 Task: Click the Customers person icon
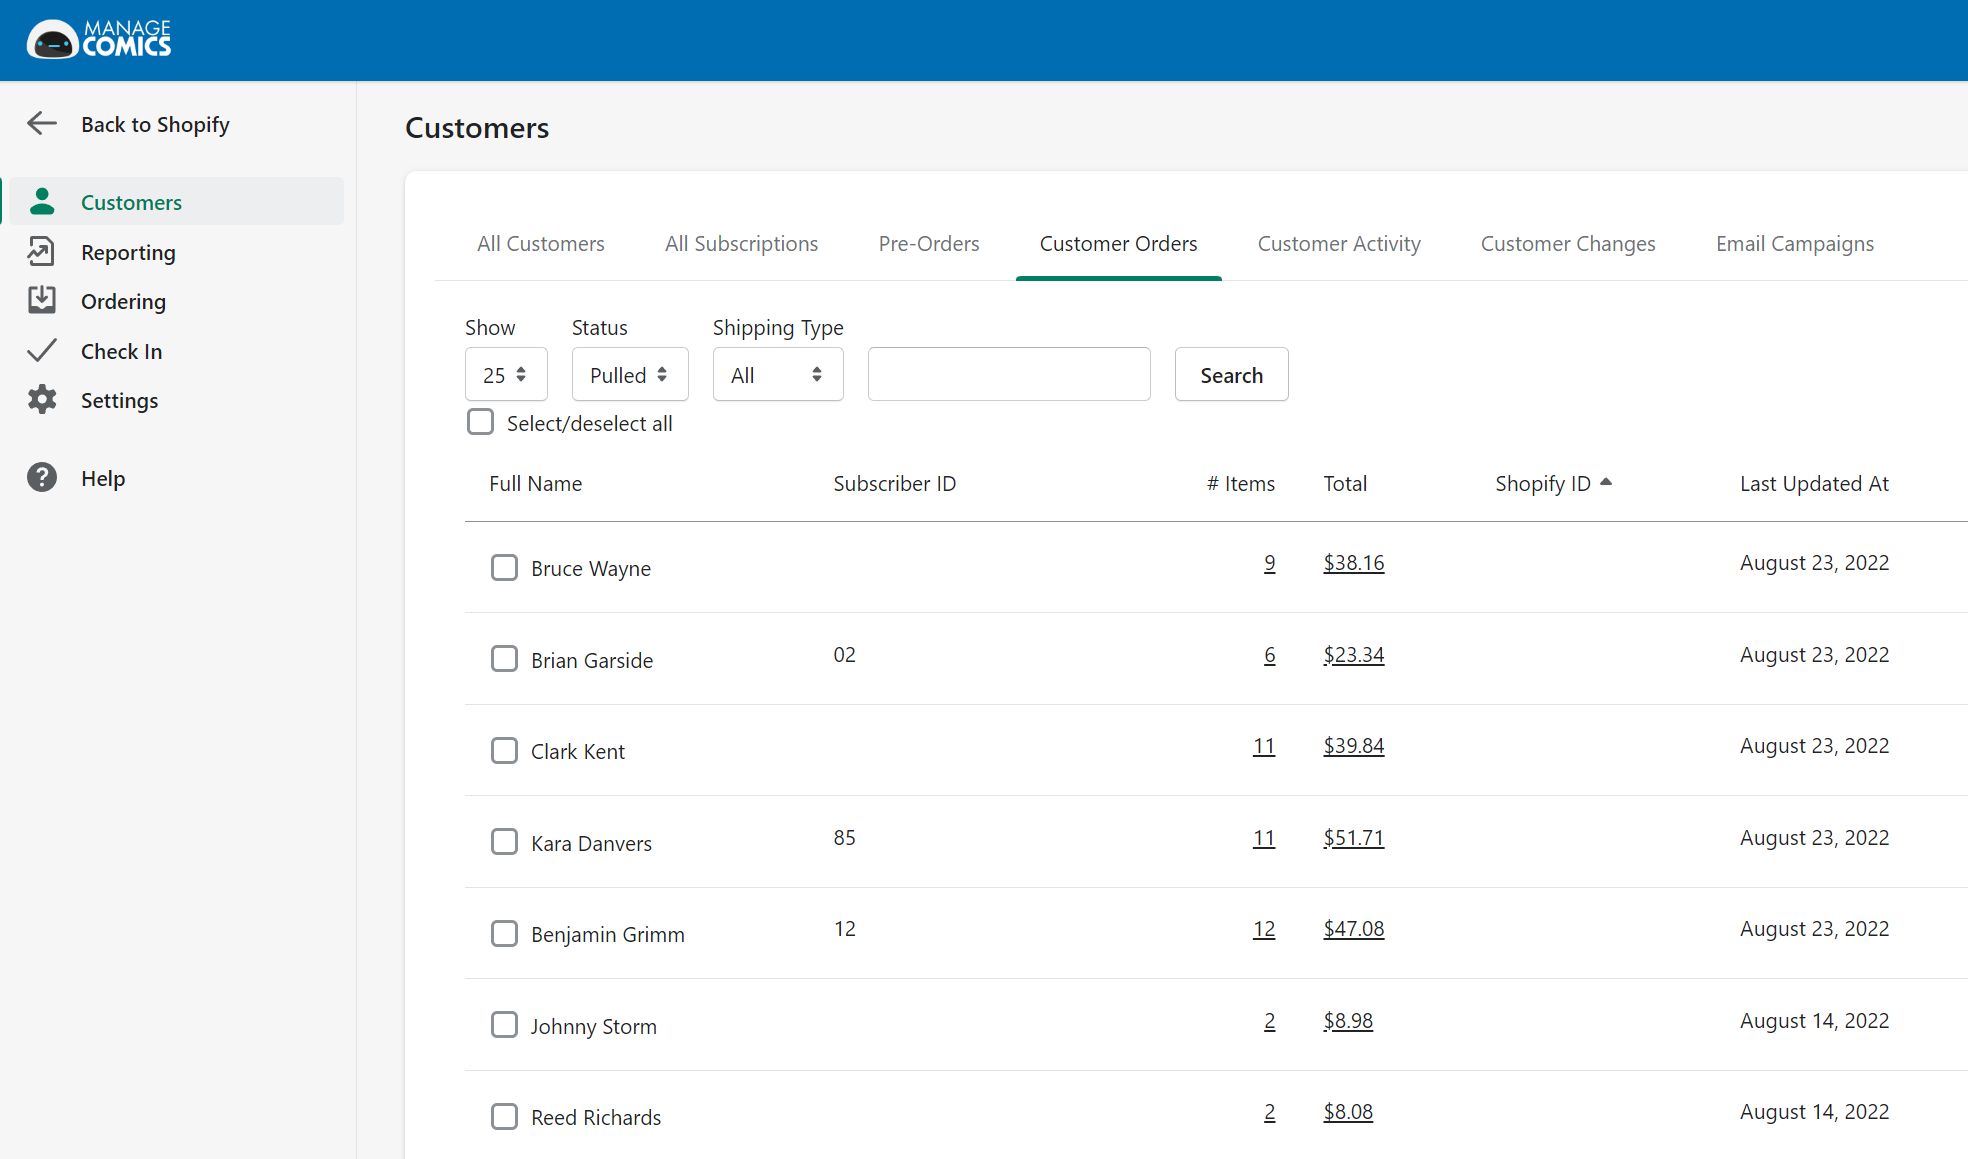[42, 202]
